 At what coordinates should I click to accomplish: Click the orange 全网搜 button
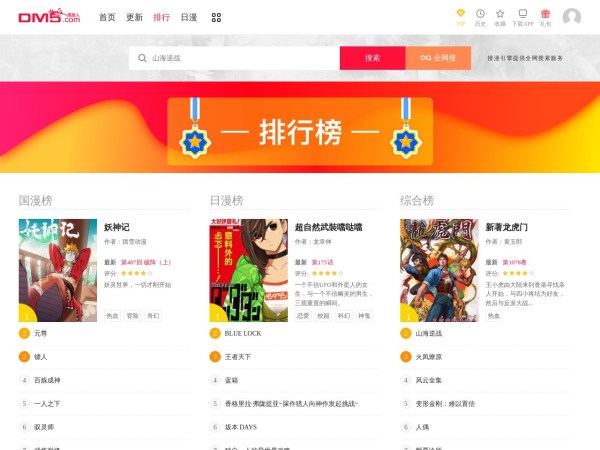(438, 58)
